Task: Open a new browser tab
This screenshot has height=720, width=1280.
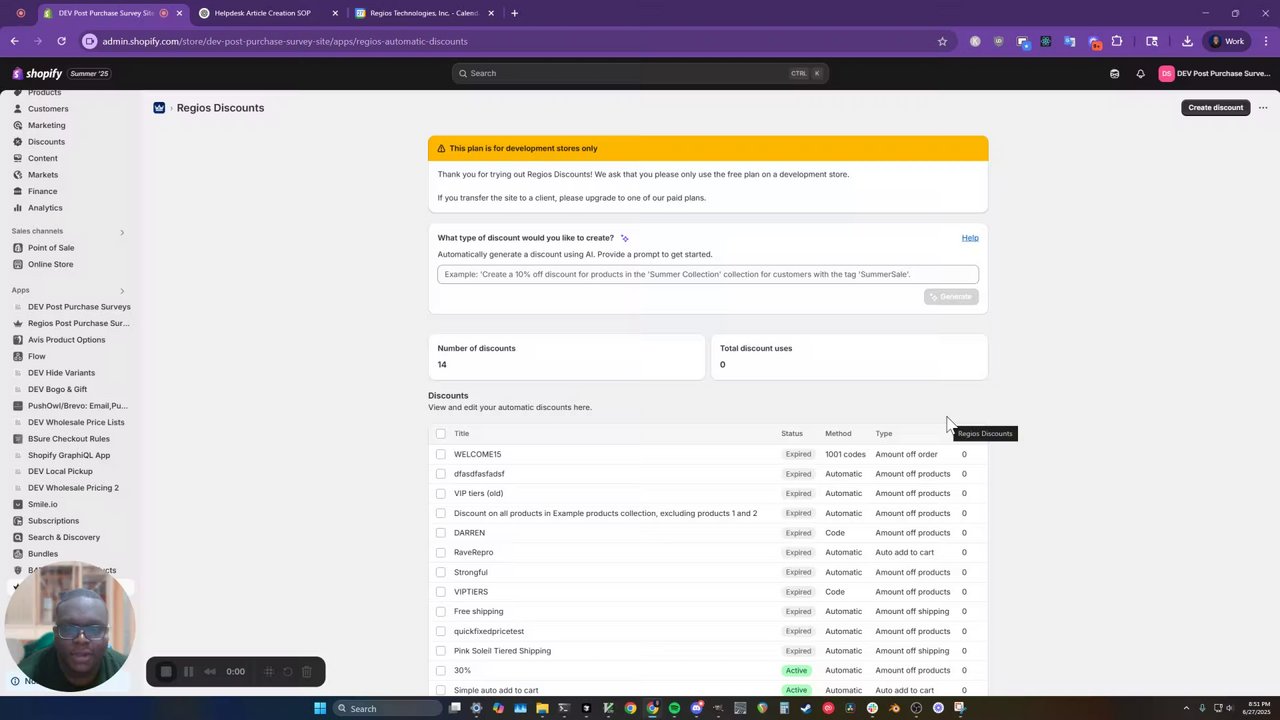Action: pyautogui.click(x=514, y=13)
